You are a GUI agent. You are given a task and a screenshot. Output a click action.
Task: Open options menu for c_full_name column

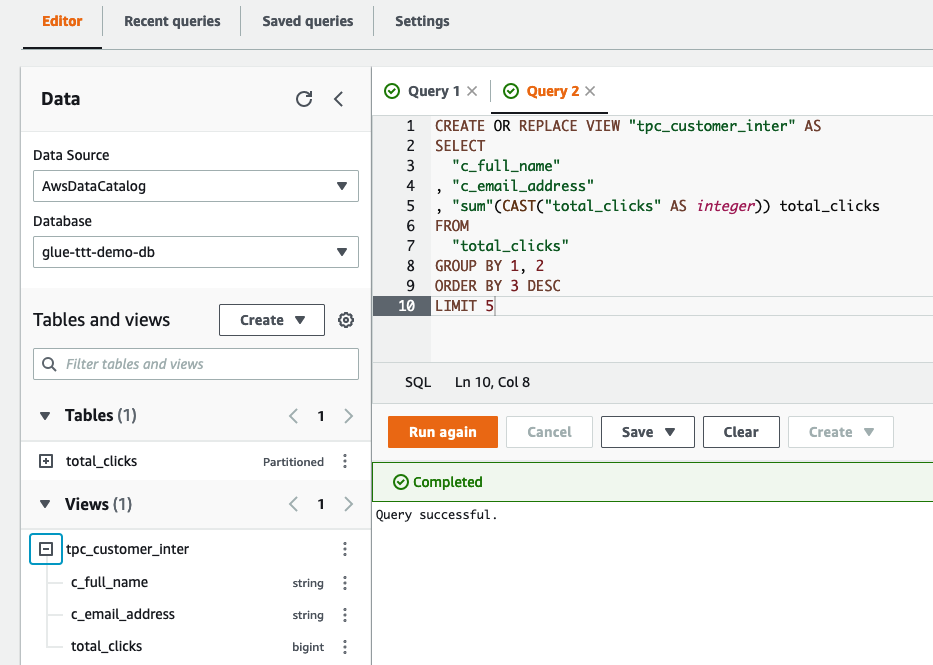click(345, 583)
